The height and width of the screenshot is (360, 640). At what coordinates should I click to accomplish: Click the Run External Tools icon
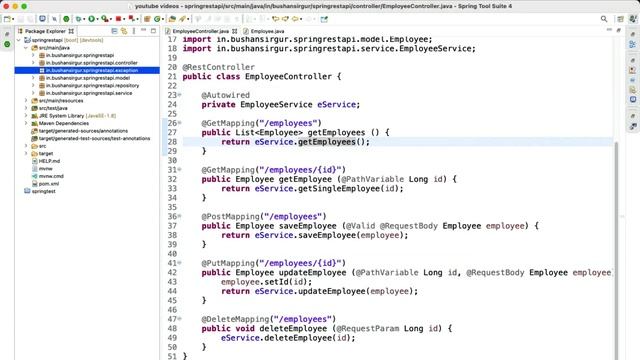point(104,19)
